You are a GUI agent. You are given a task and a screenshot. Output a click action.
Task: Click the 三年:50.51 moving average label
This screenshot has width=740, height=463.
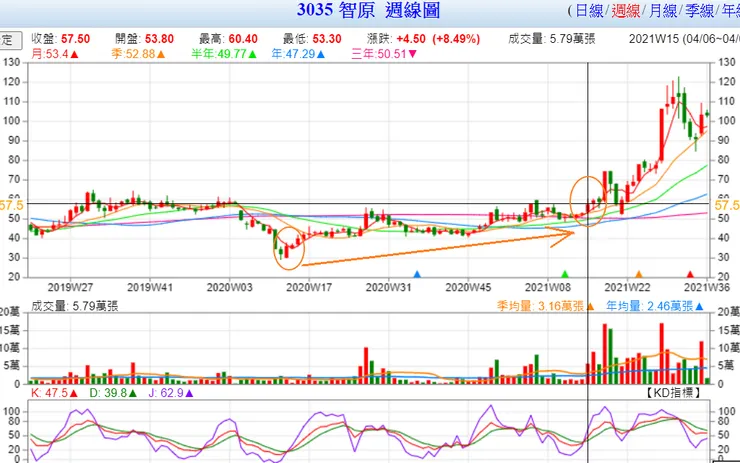[384, 54]
